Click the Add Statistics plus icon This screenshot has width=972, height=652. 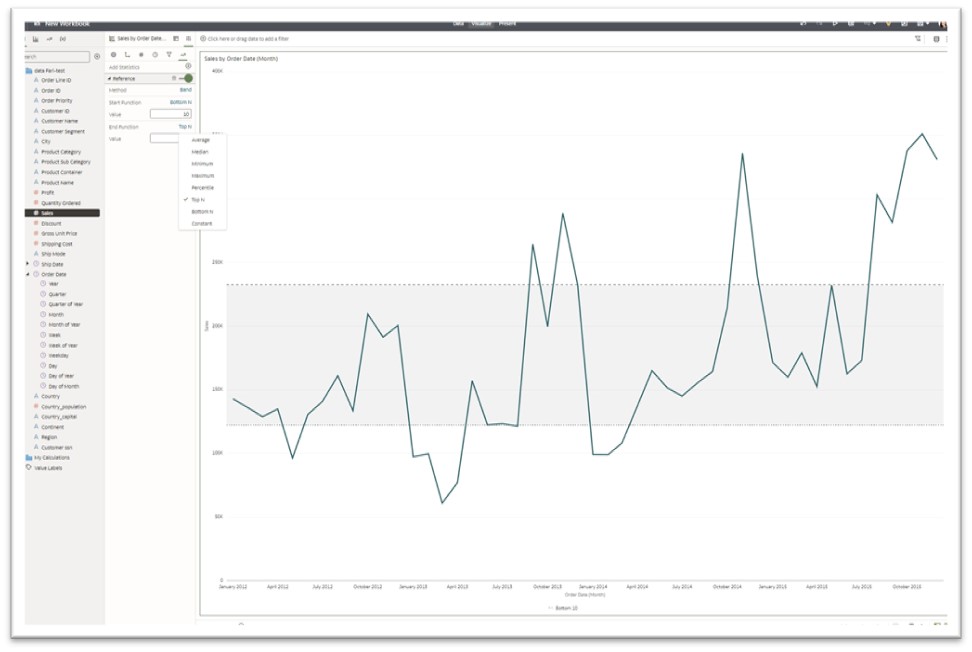pos(188,66)
